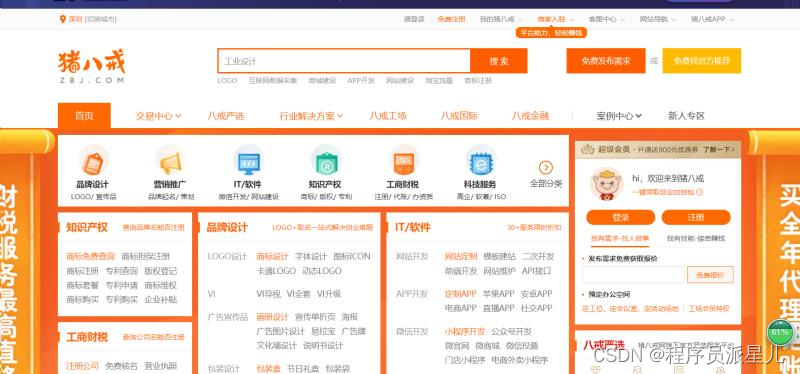Click the pig mascot avatar
This screenshot has height=374, width=800.
[x=607, y=184]
